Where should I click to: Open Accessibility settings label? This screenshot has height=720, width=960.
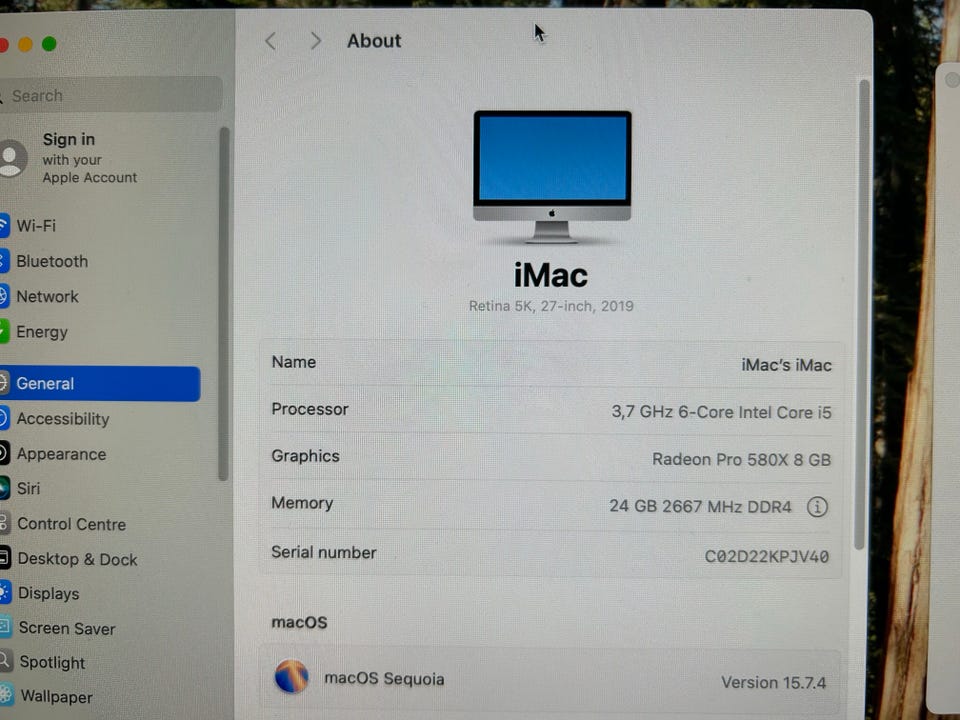point(63,419)
